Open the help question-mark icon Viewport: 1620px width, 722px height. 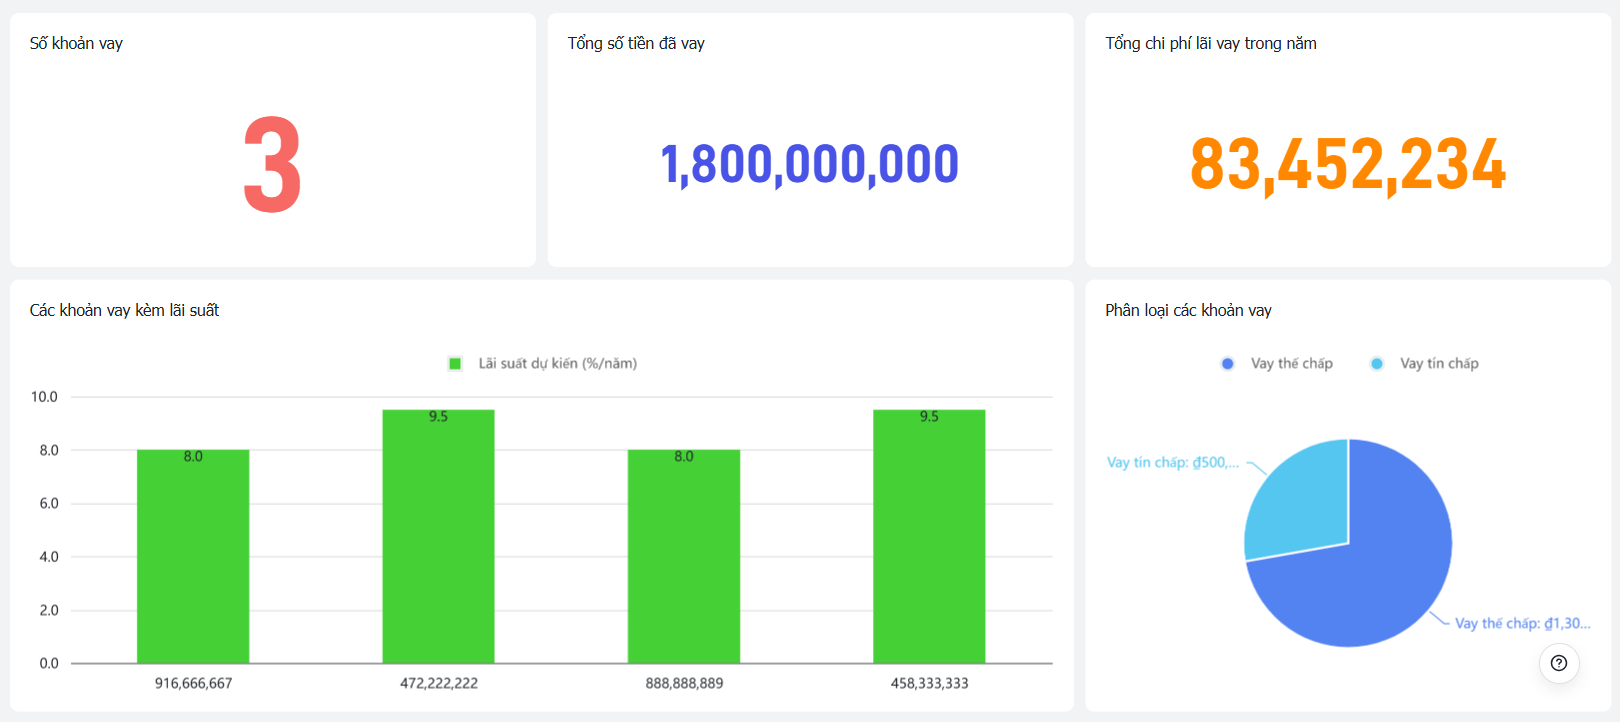(1559, 663)
